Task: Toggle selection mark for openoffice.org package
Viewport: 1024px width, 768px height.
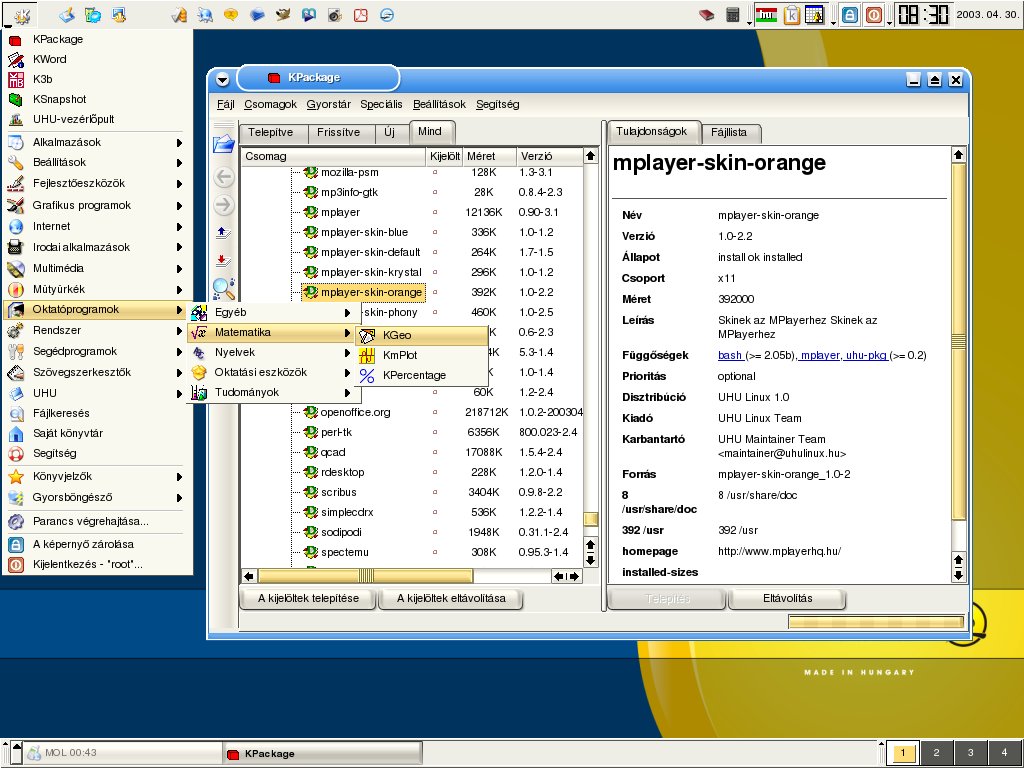Action: pyautogui.click(x=435, y=412)
